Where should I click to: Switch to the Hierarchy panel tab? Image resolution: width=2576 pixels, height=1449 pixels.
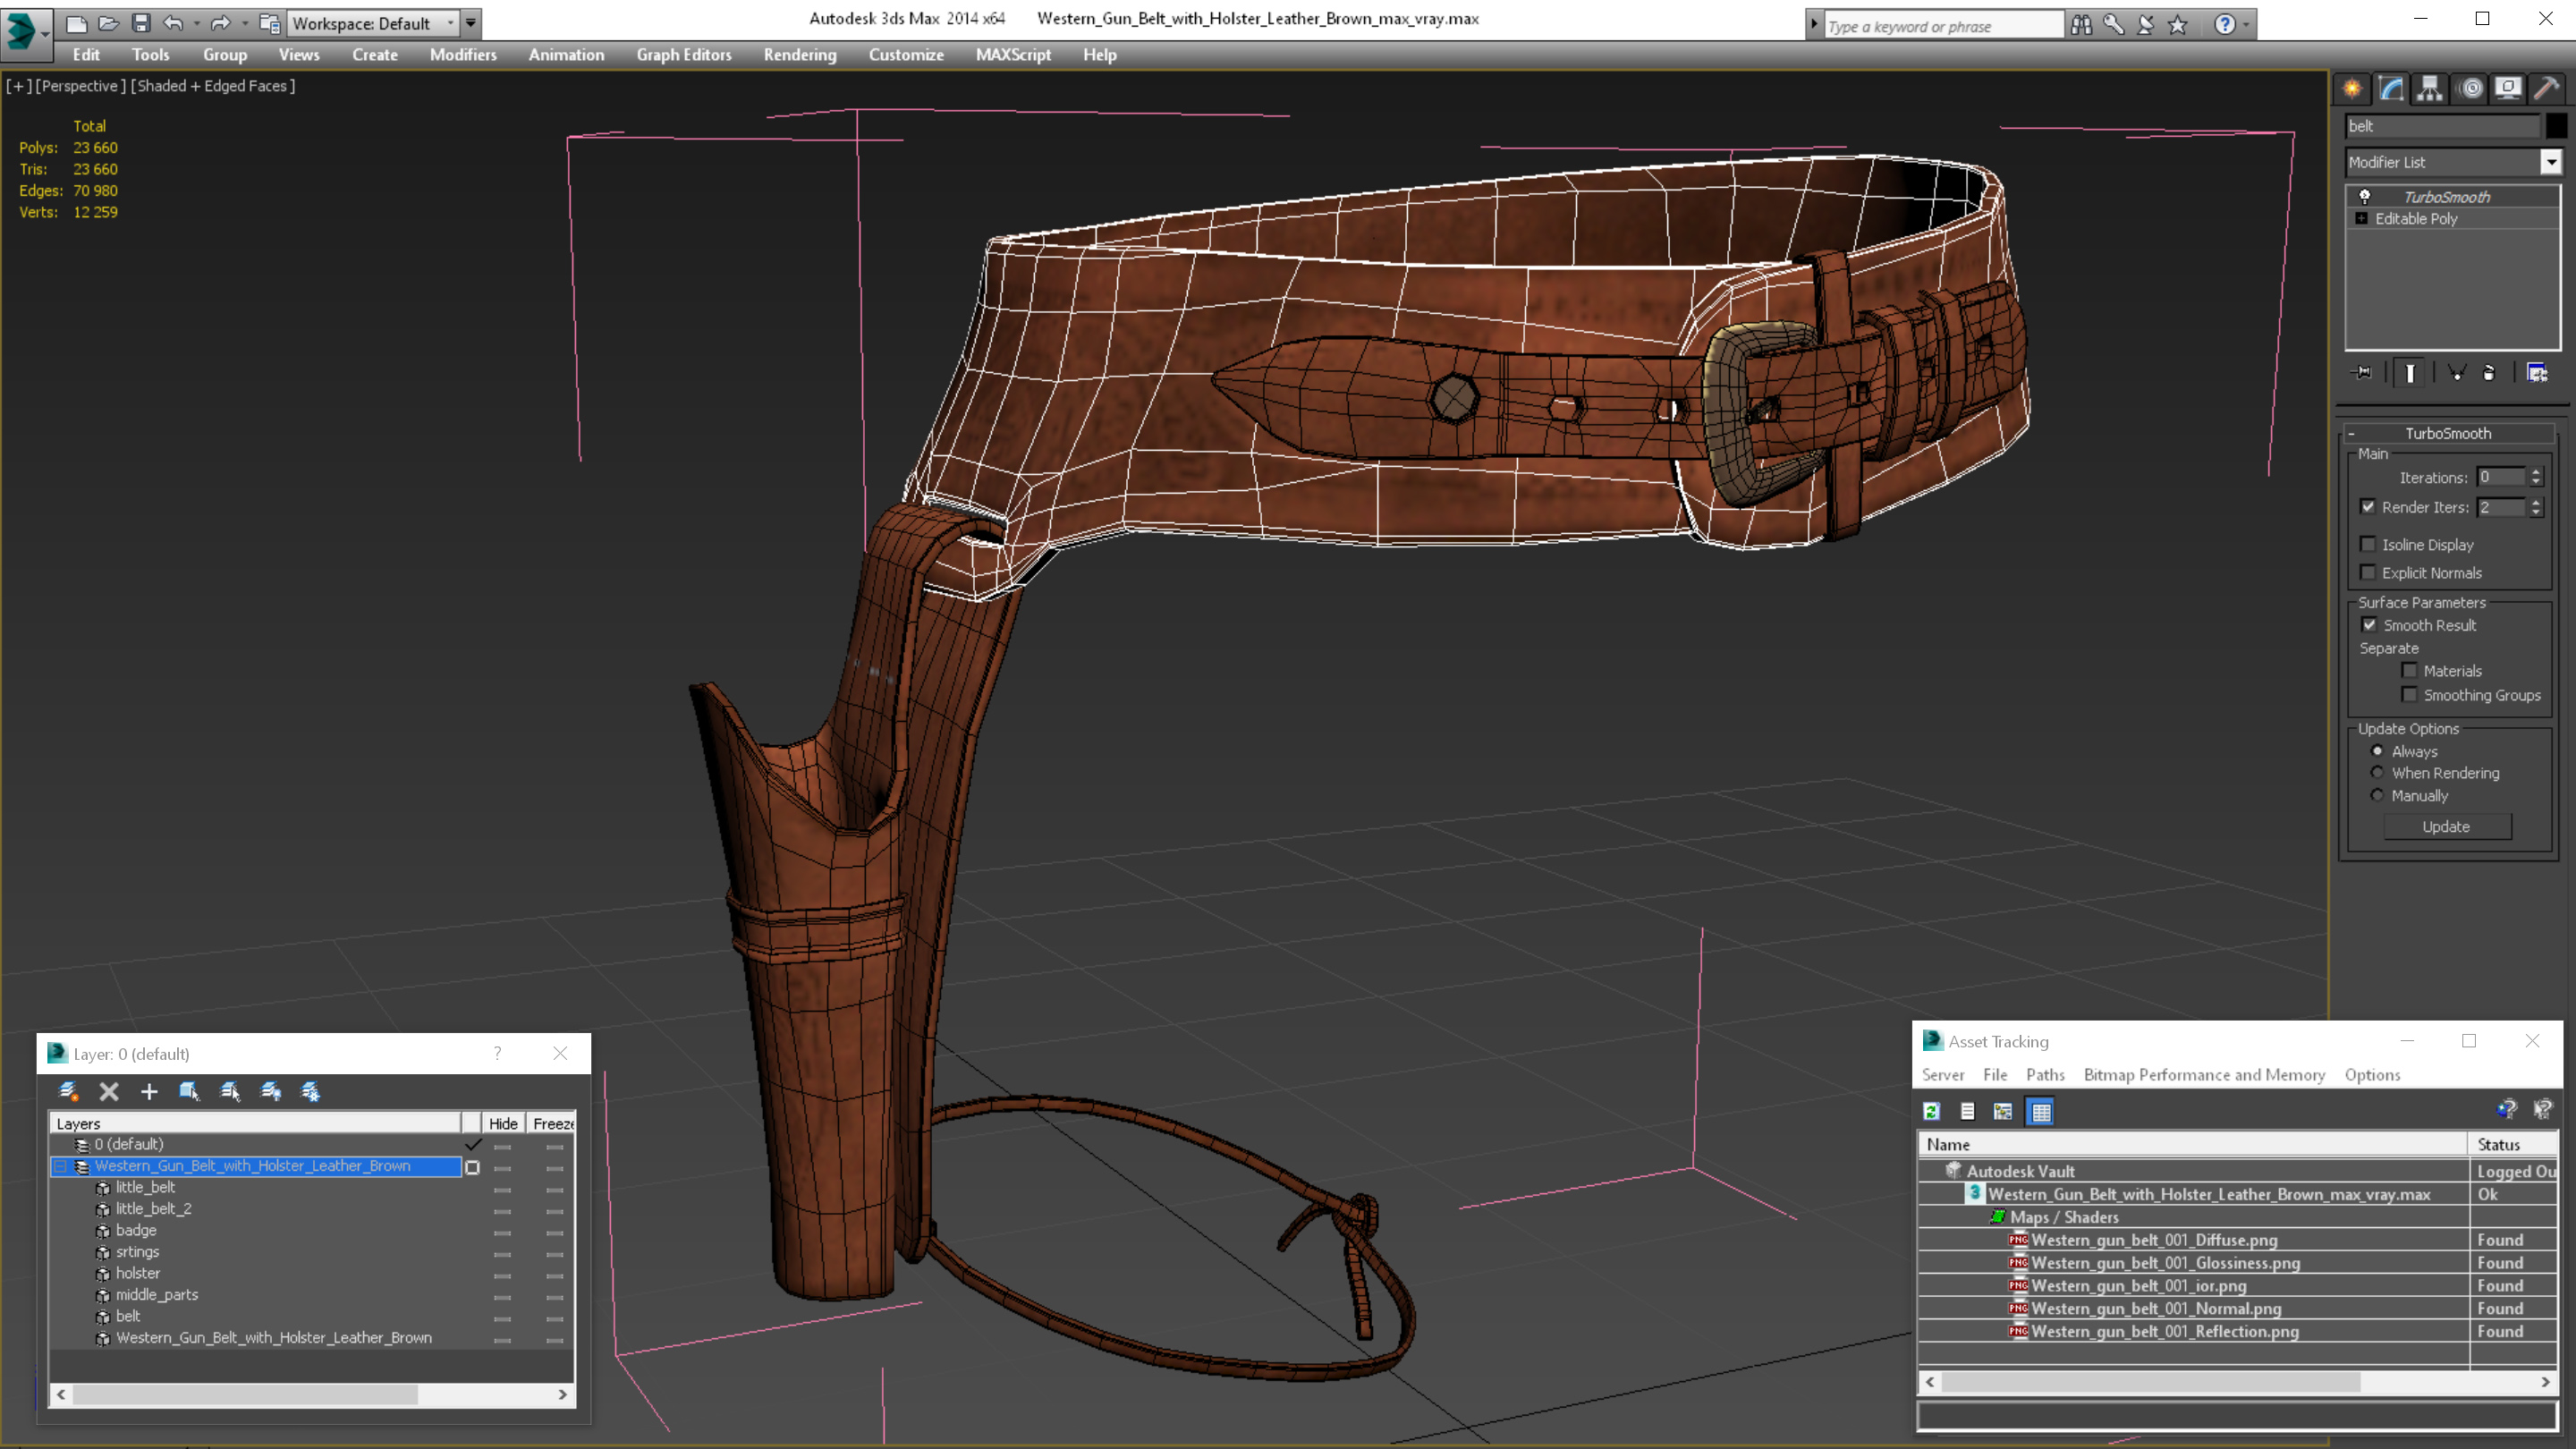pyautogui.click(x=2430, y=89)
